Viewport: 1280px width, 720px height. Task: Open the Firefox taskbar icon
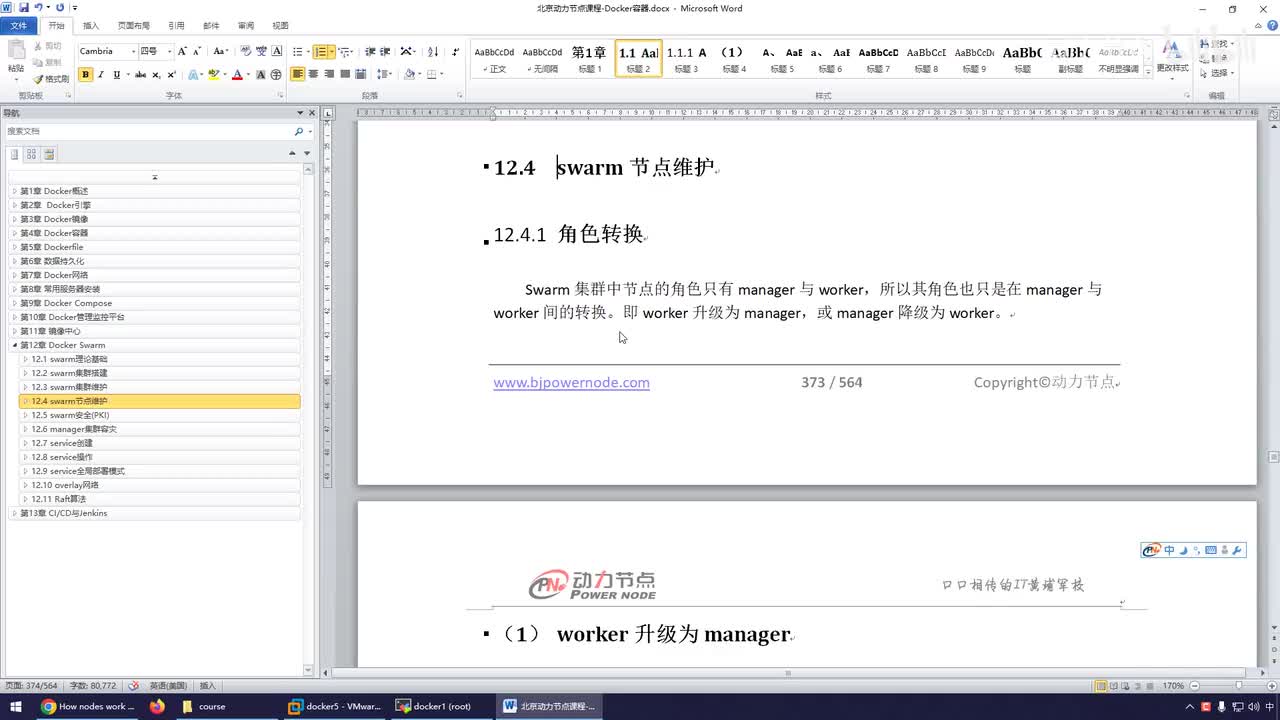(157, 706)
